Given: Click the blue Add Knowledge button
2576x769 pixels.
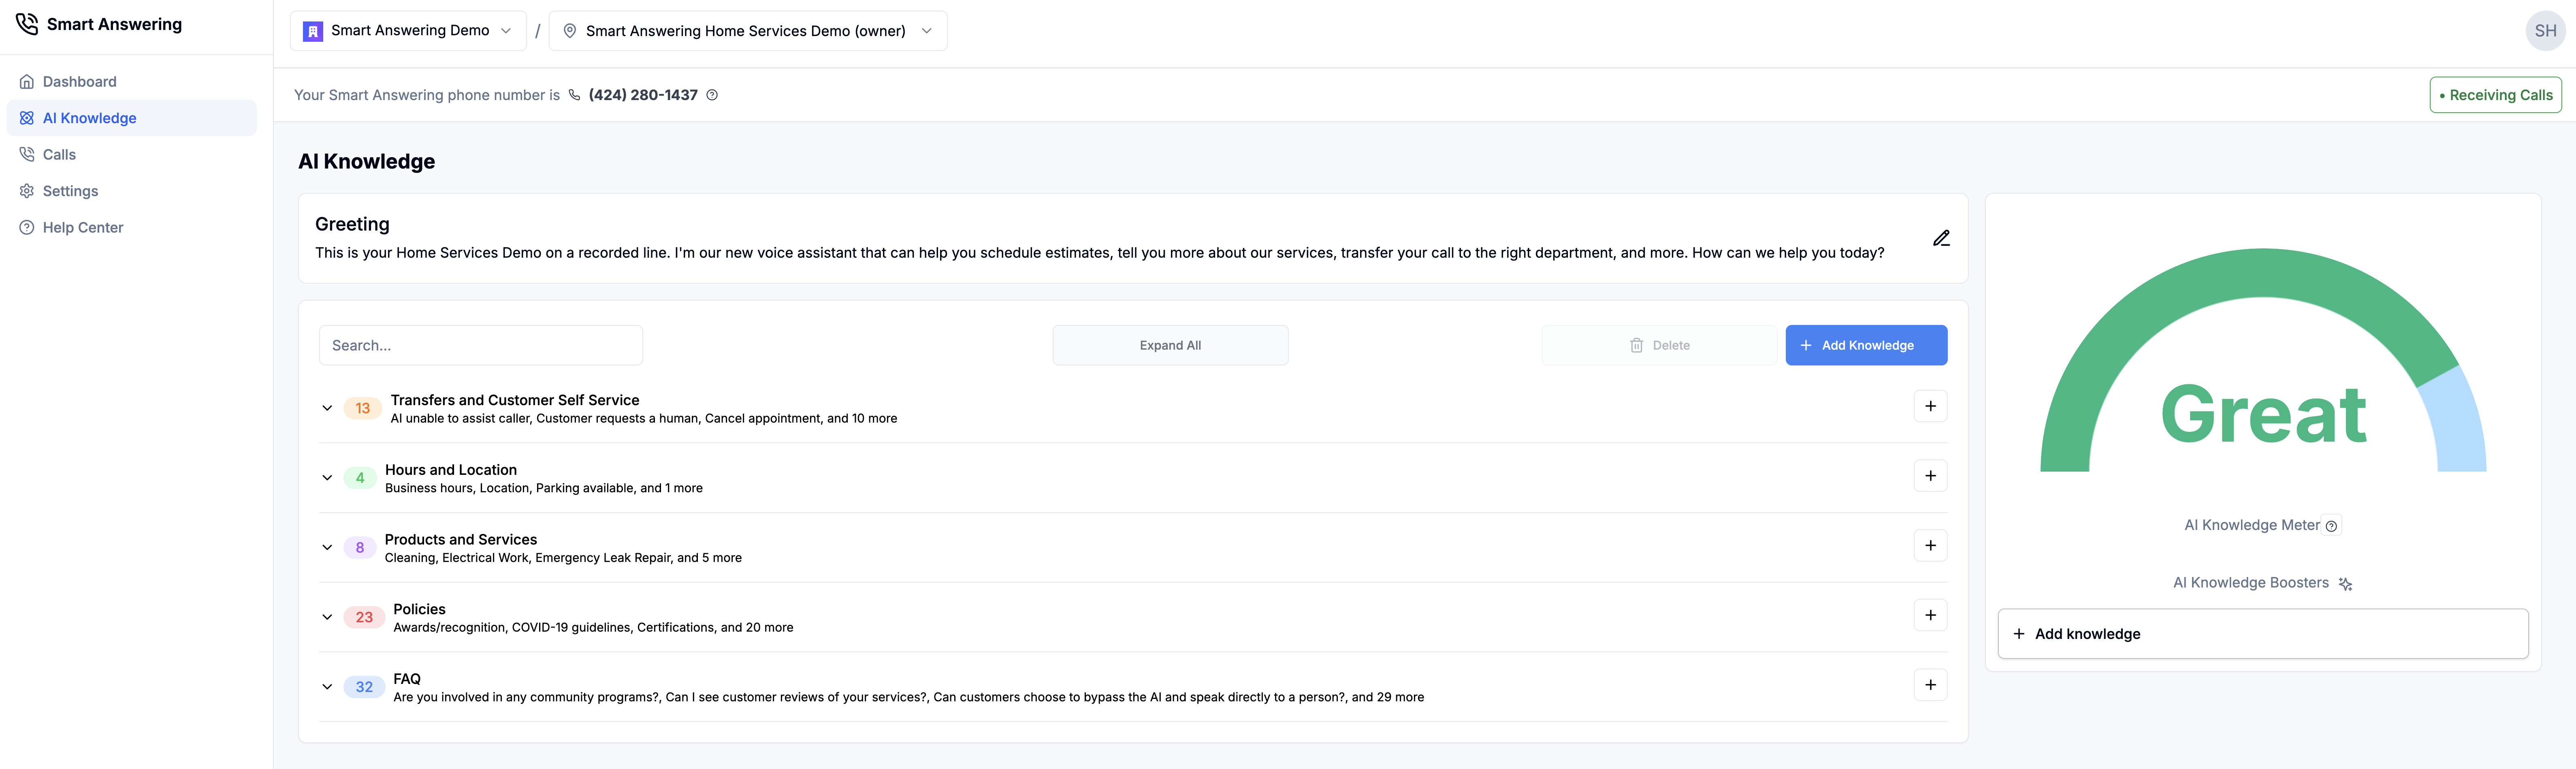Looking at the screenshot, I should tap(1866, 345).
